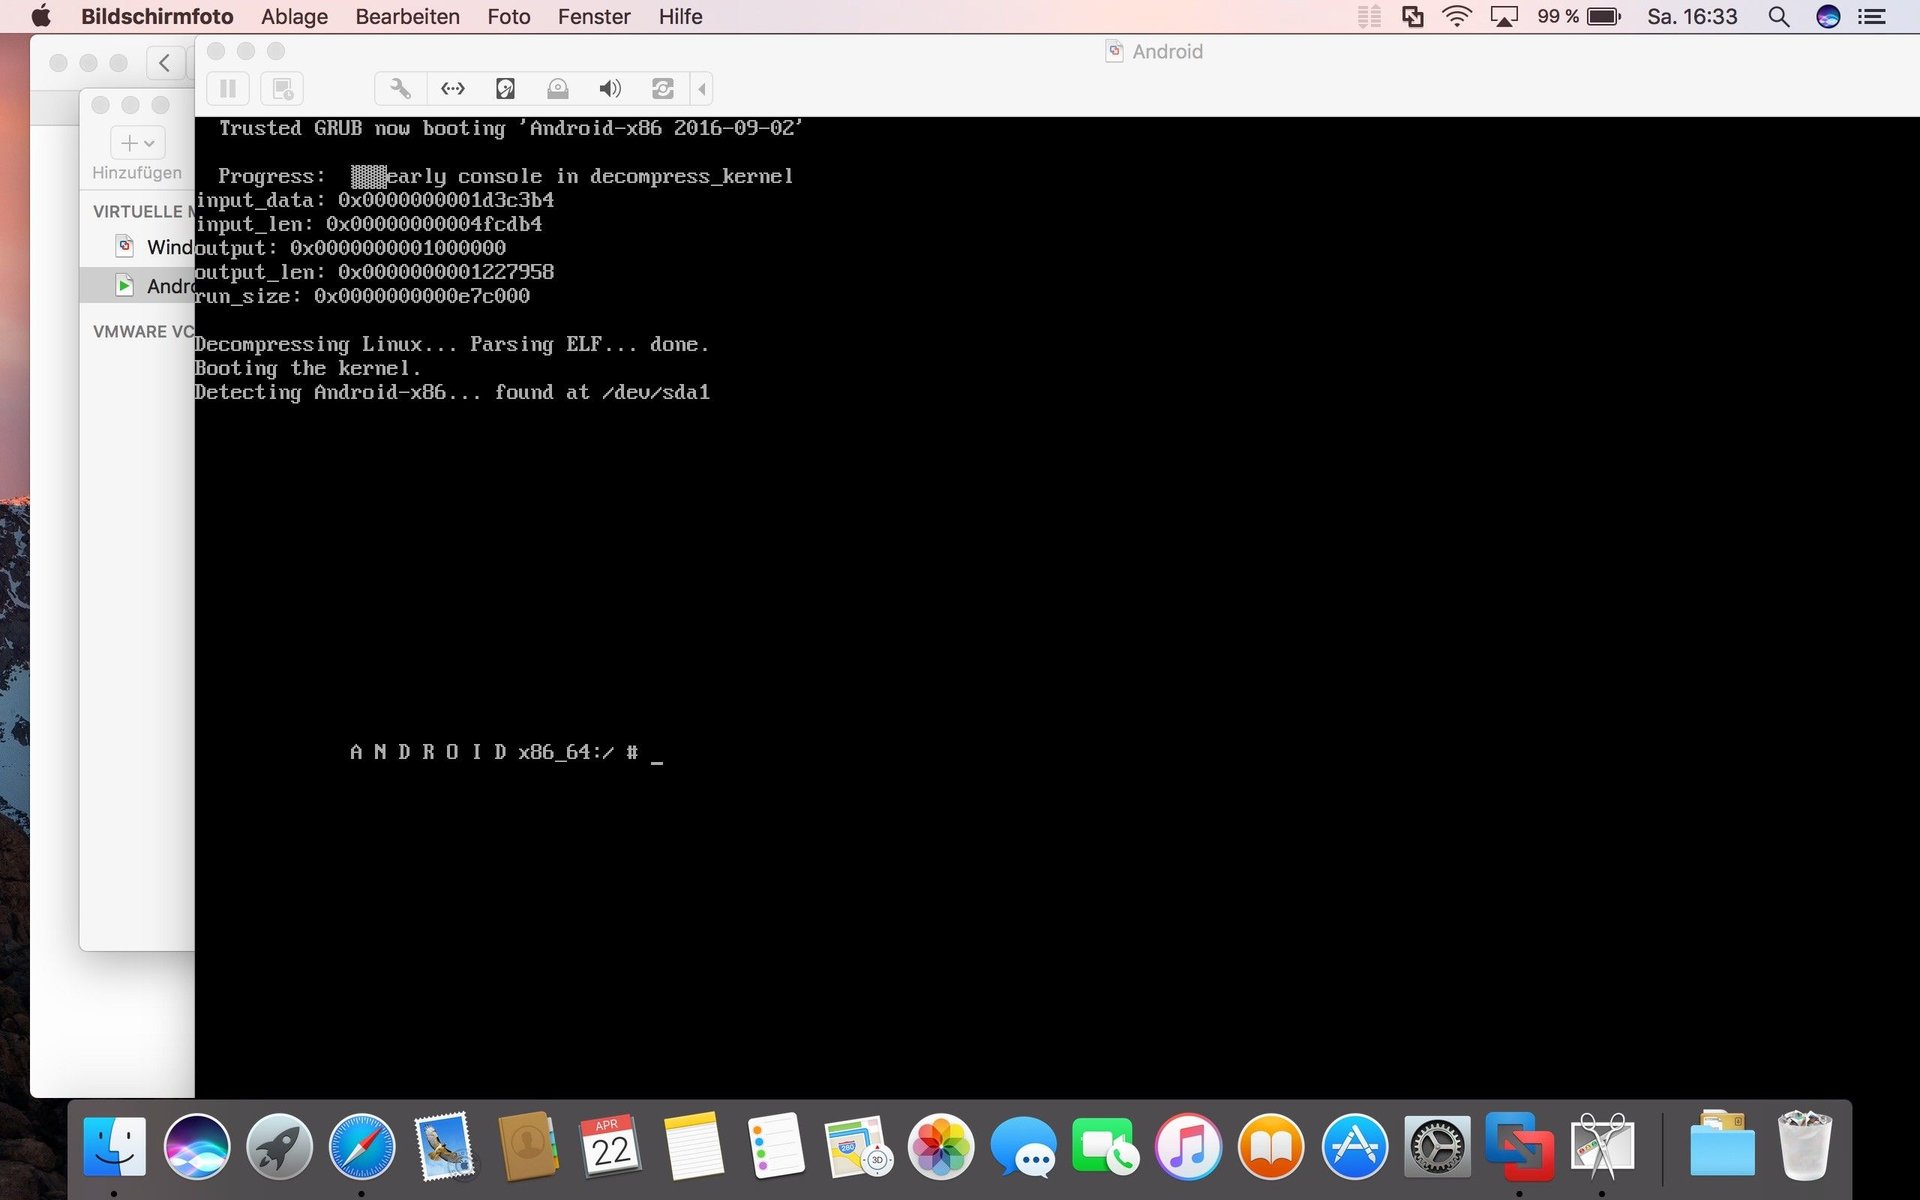Image resolution: width=1920 pixels, height=1200 pixels.
Task: Open Bildschirmfoto scissors app in Dock
Action: coord(1602,1146)
